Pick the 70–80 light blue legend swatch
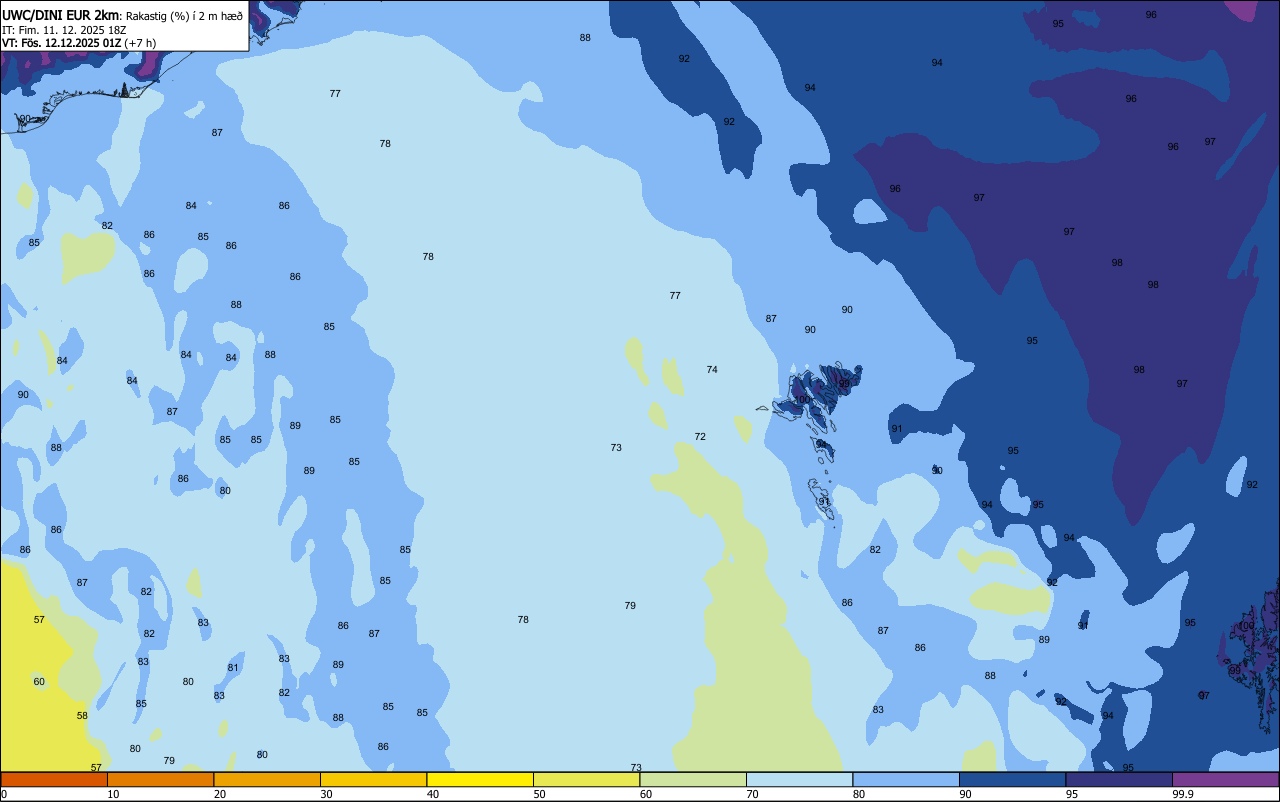The height and width of the screenshot is (802, 1280). [799, 779]
